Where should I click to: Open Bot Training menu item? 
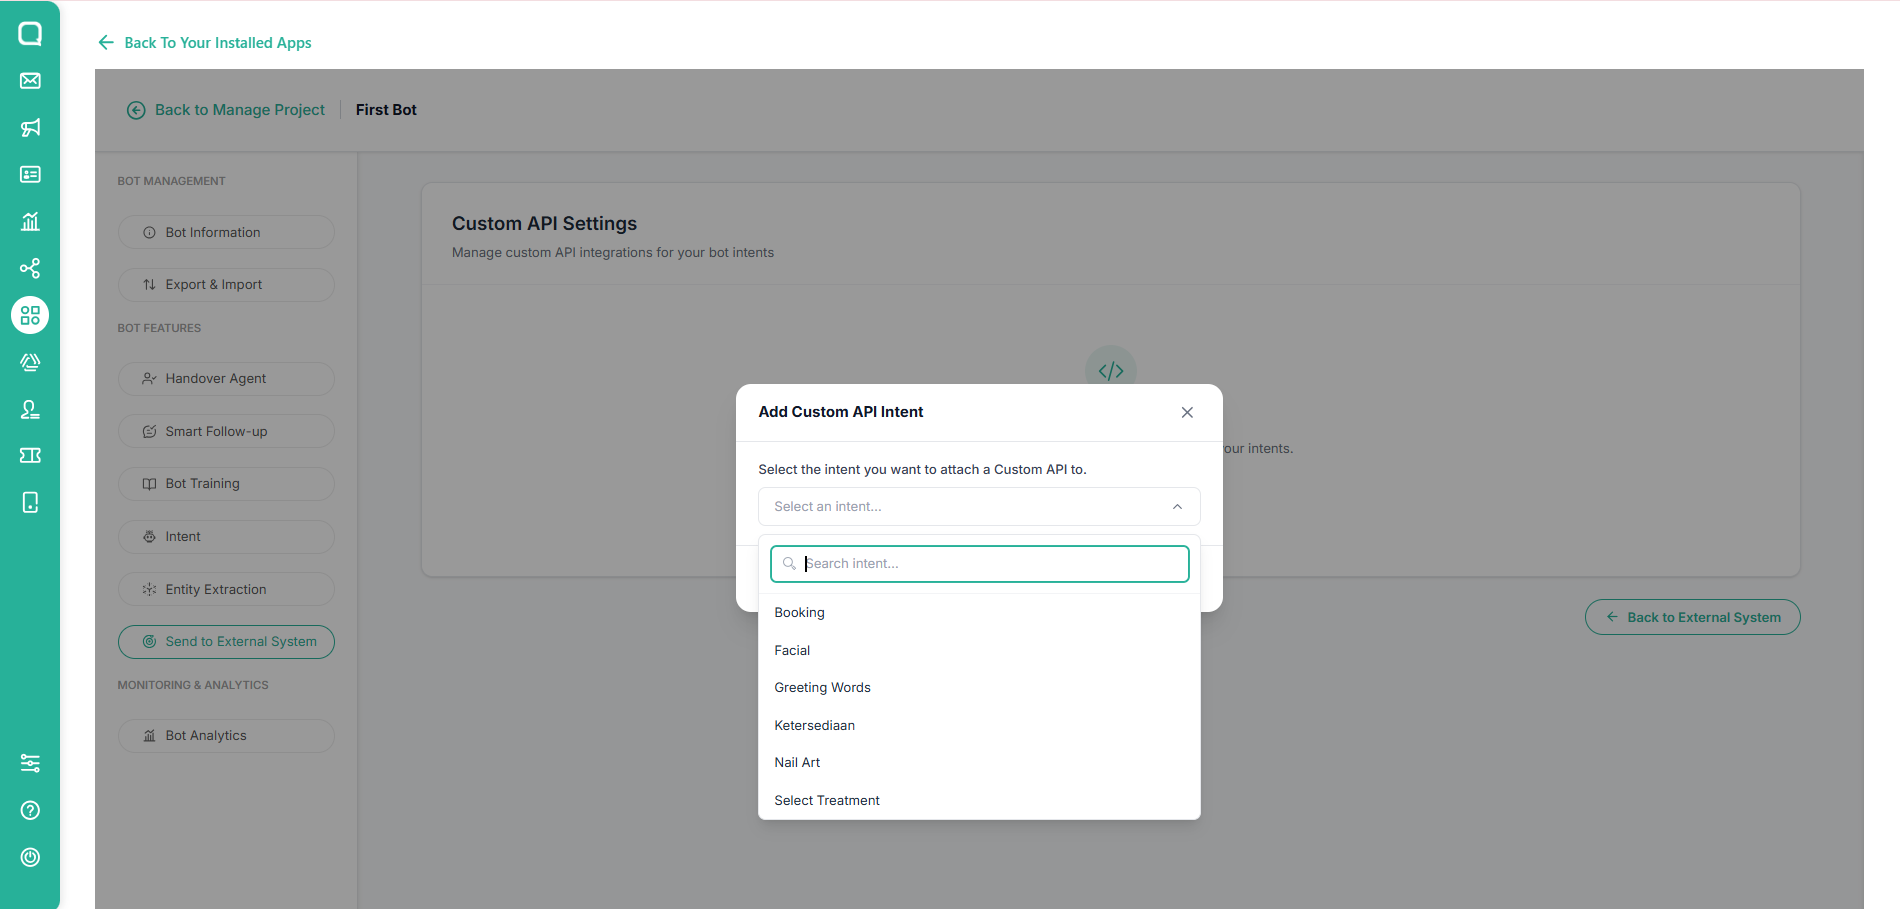pos(226,483)
